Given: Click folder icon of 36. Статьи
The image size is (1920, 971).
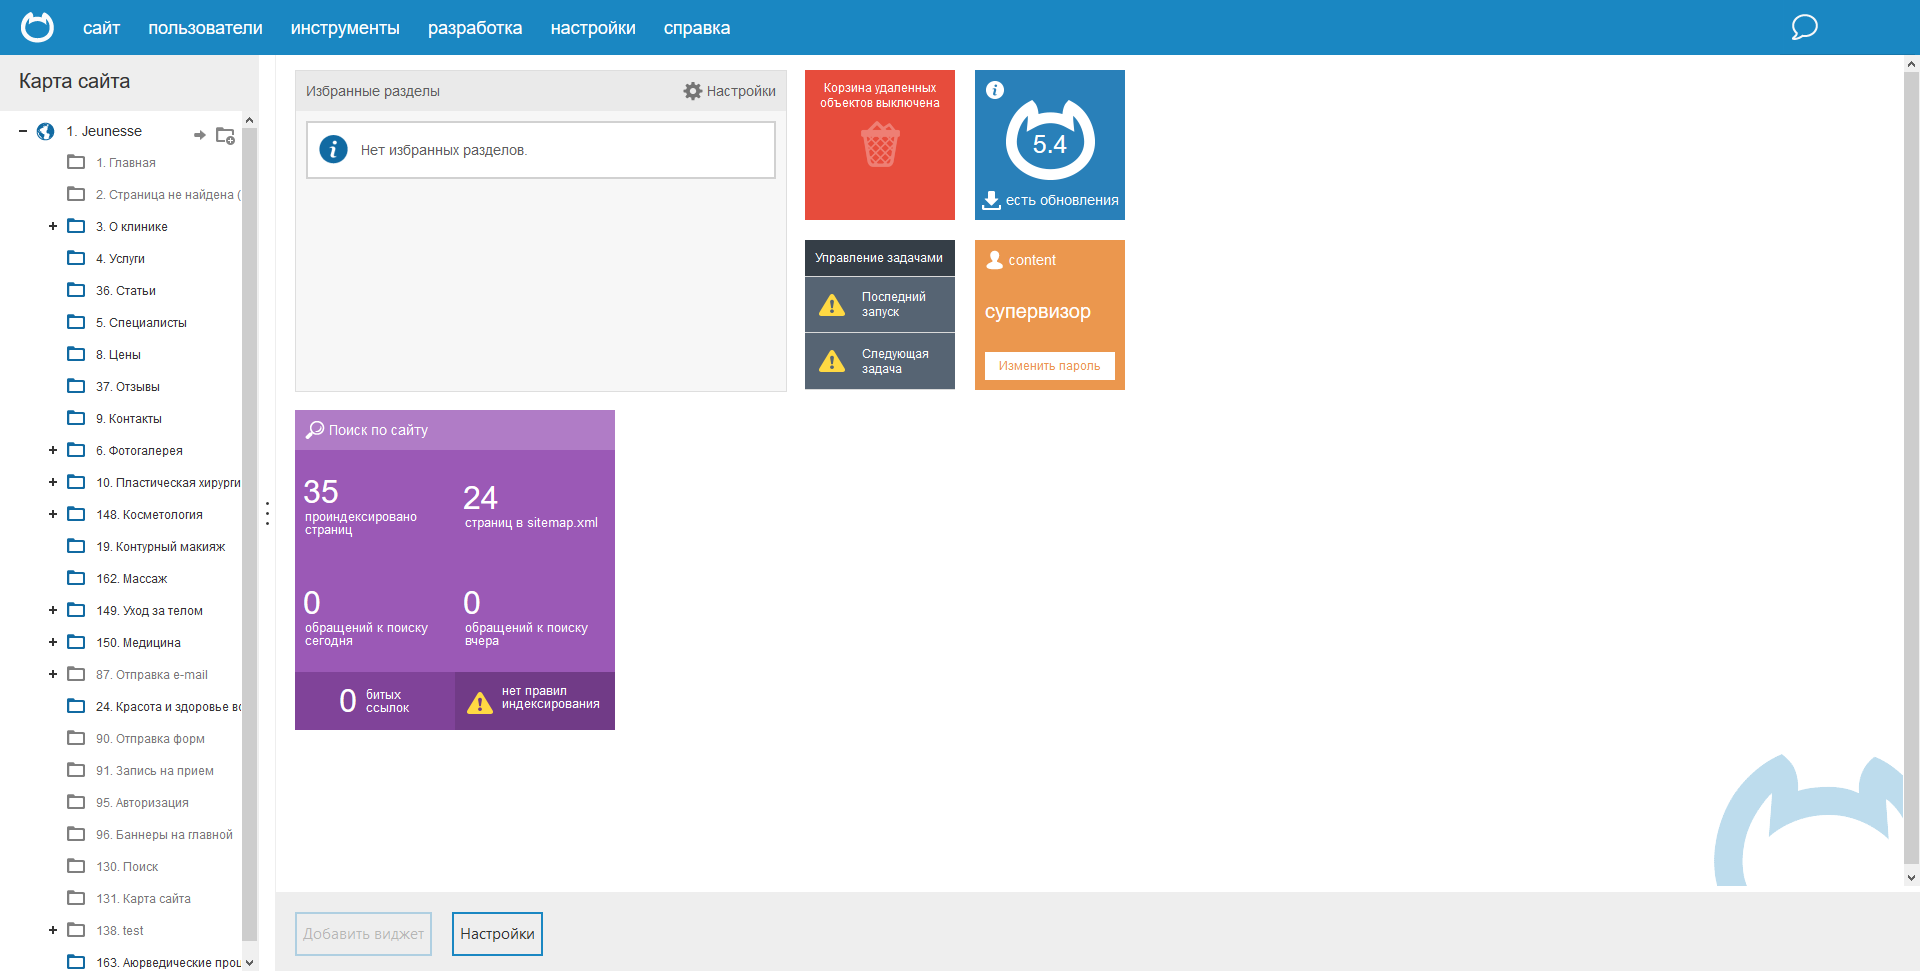Looking at the screenshot, I should (76, 290).
